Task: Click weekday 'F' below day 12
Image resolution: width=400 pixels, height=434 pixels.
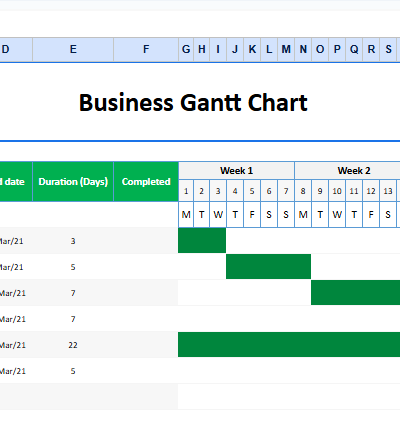Action: (371, 215)
